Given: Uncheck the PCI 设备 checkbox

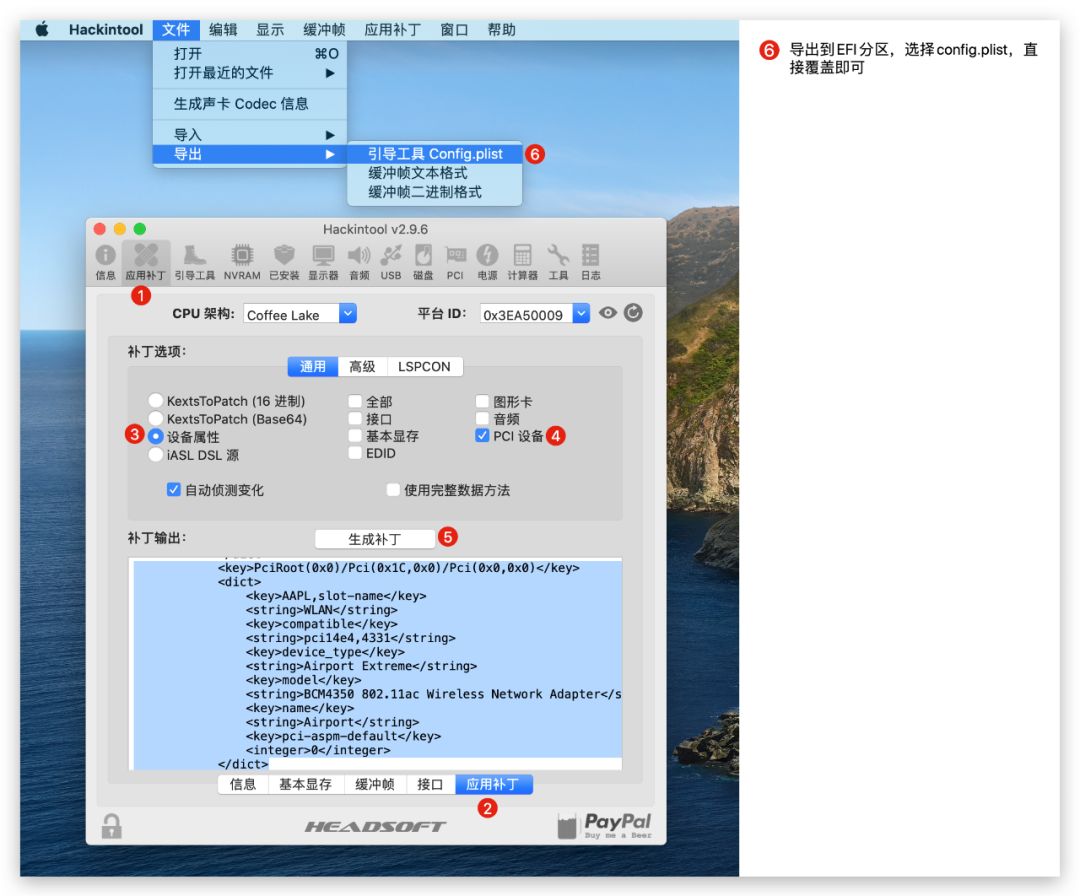Looking at the screenshot, I should tap(482, 435).
